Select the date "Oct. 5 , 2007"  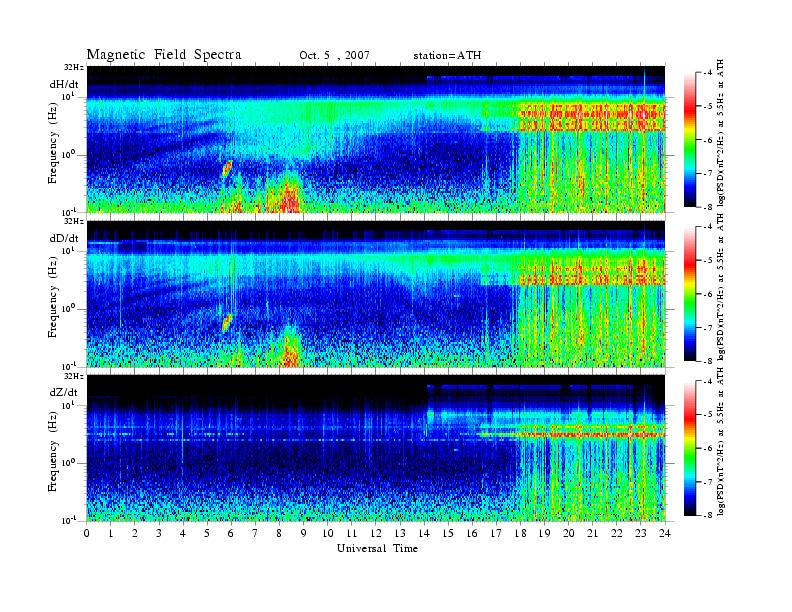334,55
